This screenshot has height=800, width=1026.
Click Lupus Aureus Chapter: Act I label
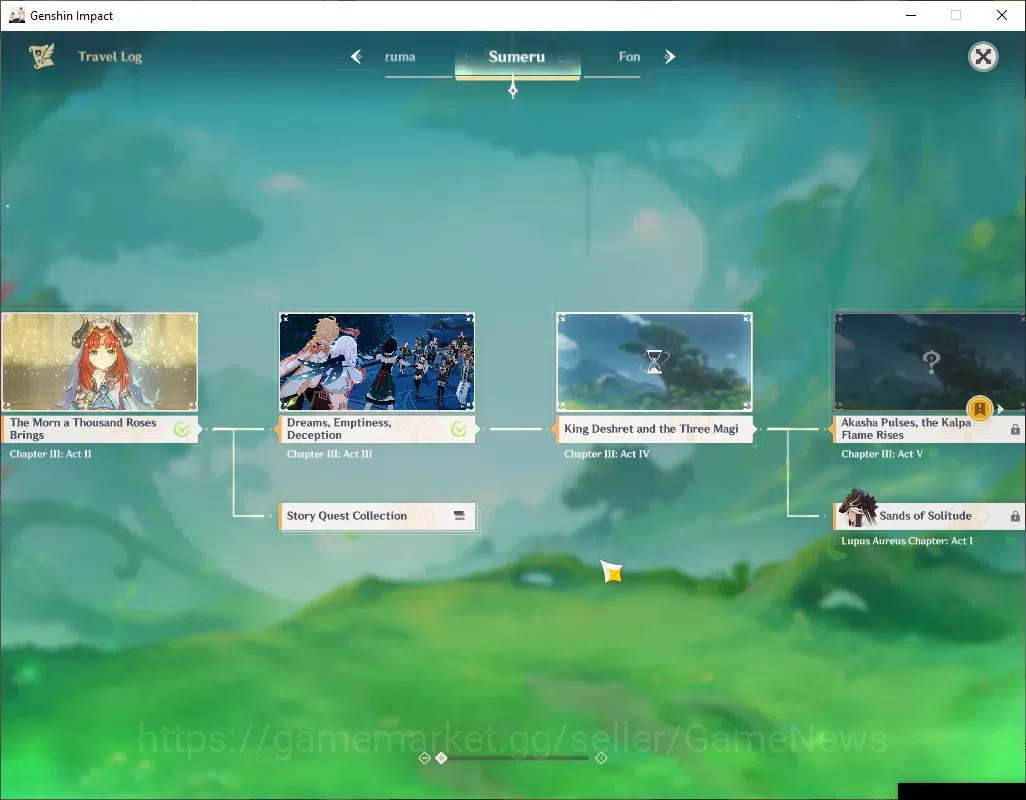pos(907,541)
